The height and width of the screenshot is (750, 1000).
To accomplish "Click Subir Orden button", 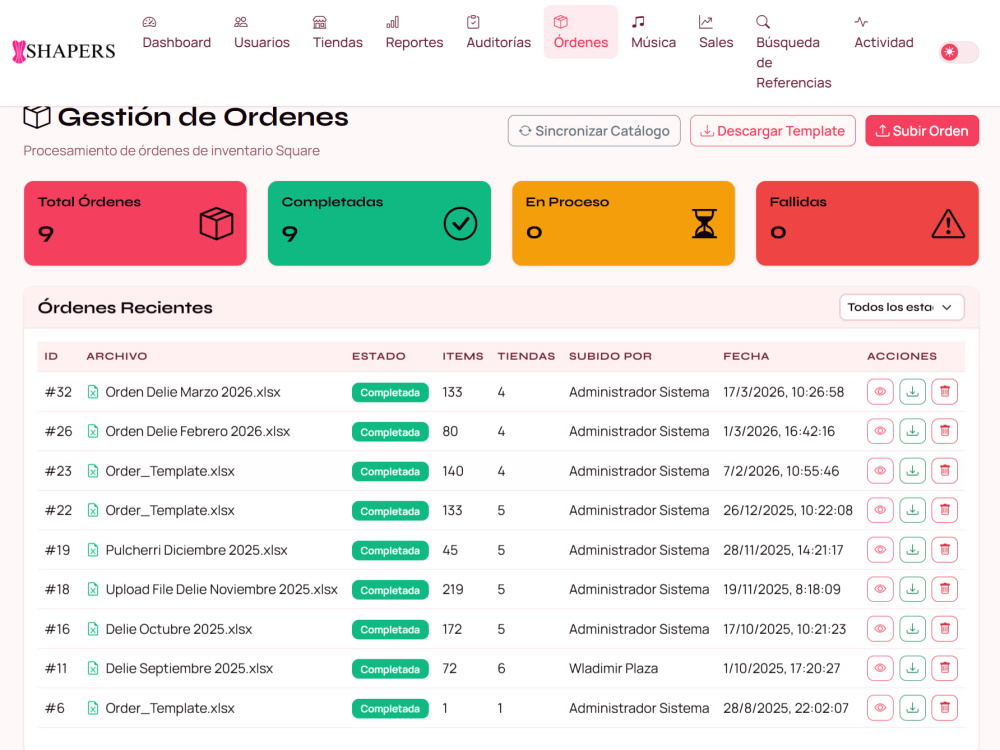I will coord(922,131).
